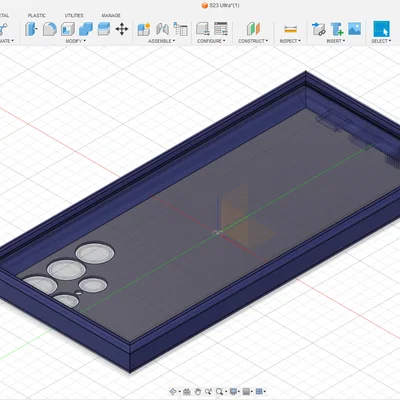400x400 pixels.
Task: Click the T-with-plus Insert icon
Action: coord(337,29)
